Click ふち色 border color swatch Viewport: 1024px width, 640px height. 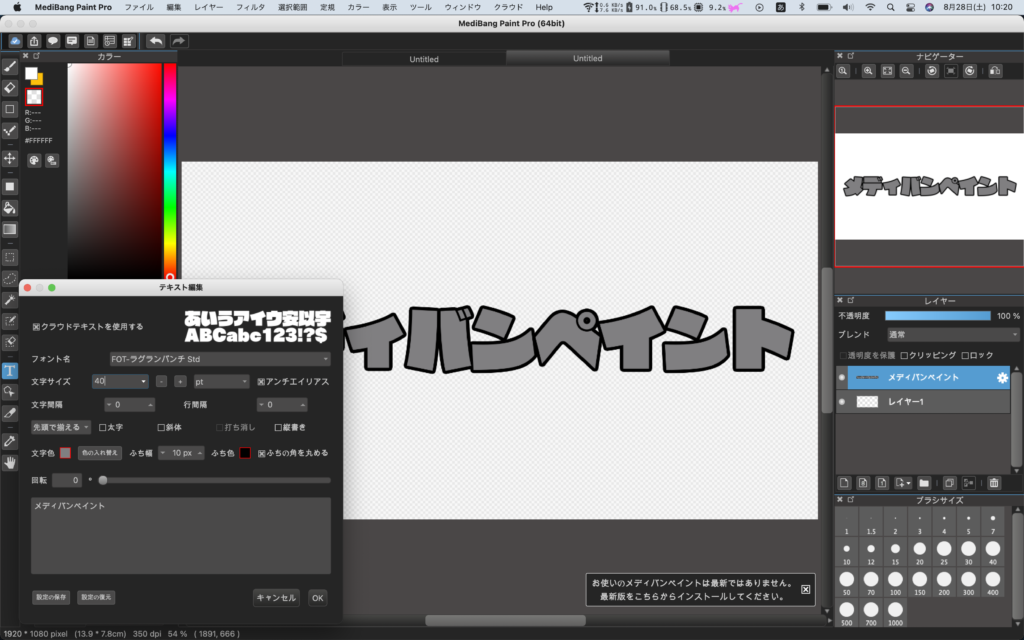pyautogui.click(x=245, y=453)
